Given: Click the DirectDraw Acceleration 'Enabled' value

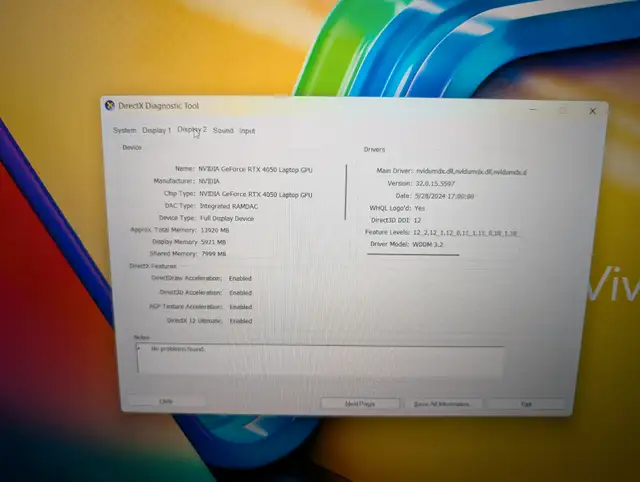Looking at the screenshot, I should click(240, 278).
